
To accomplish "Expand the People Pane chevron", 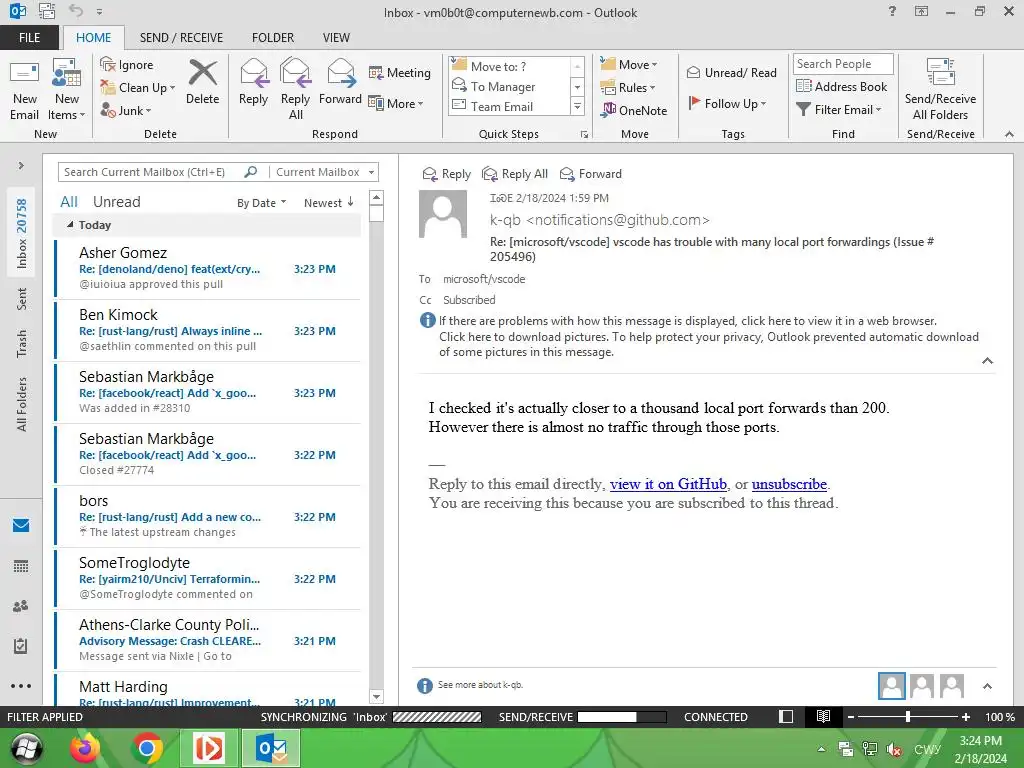I will 987,686.
